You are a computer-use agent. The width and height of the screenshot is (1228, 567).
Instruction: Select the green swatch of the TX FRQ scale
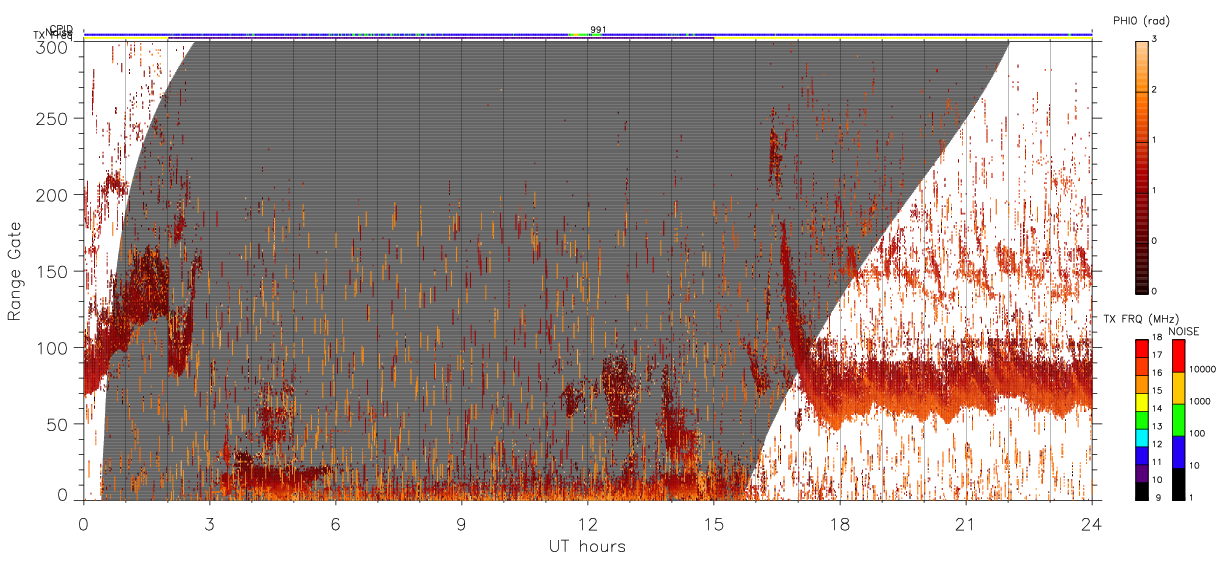[1142, 420]
